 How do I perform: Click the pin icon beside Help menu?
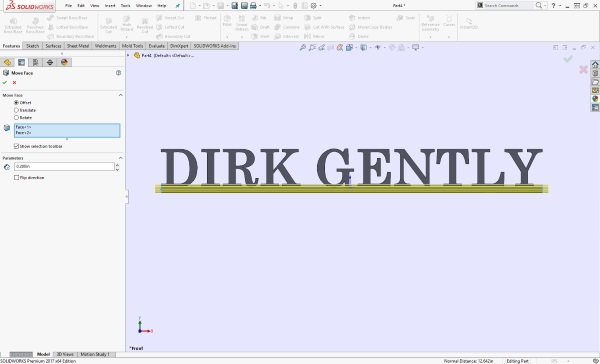click(178, 6)
